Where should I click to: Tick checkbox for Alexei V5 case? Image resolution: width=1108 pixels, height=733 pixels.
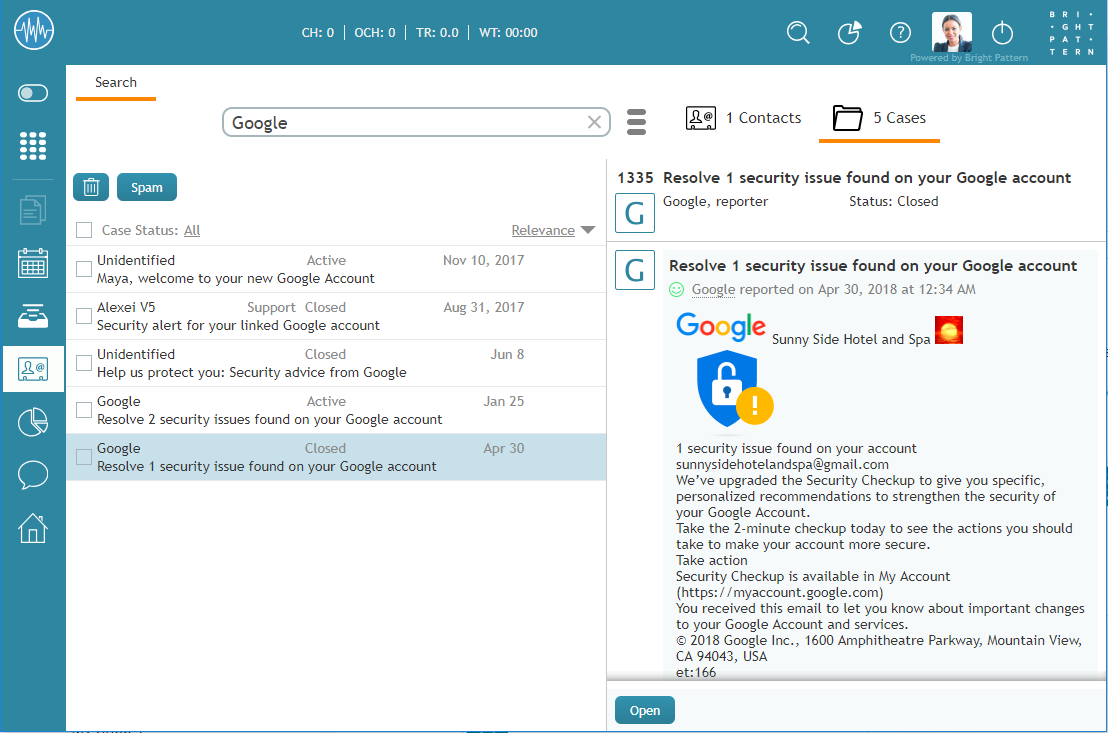[x=84, y=316]
